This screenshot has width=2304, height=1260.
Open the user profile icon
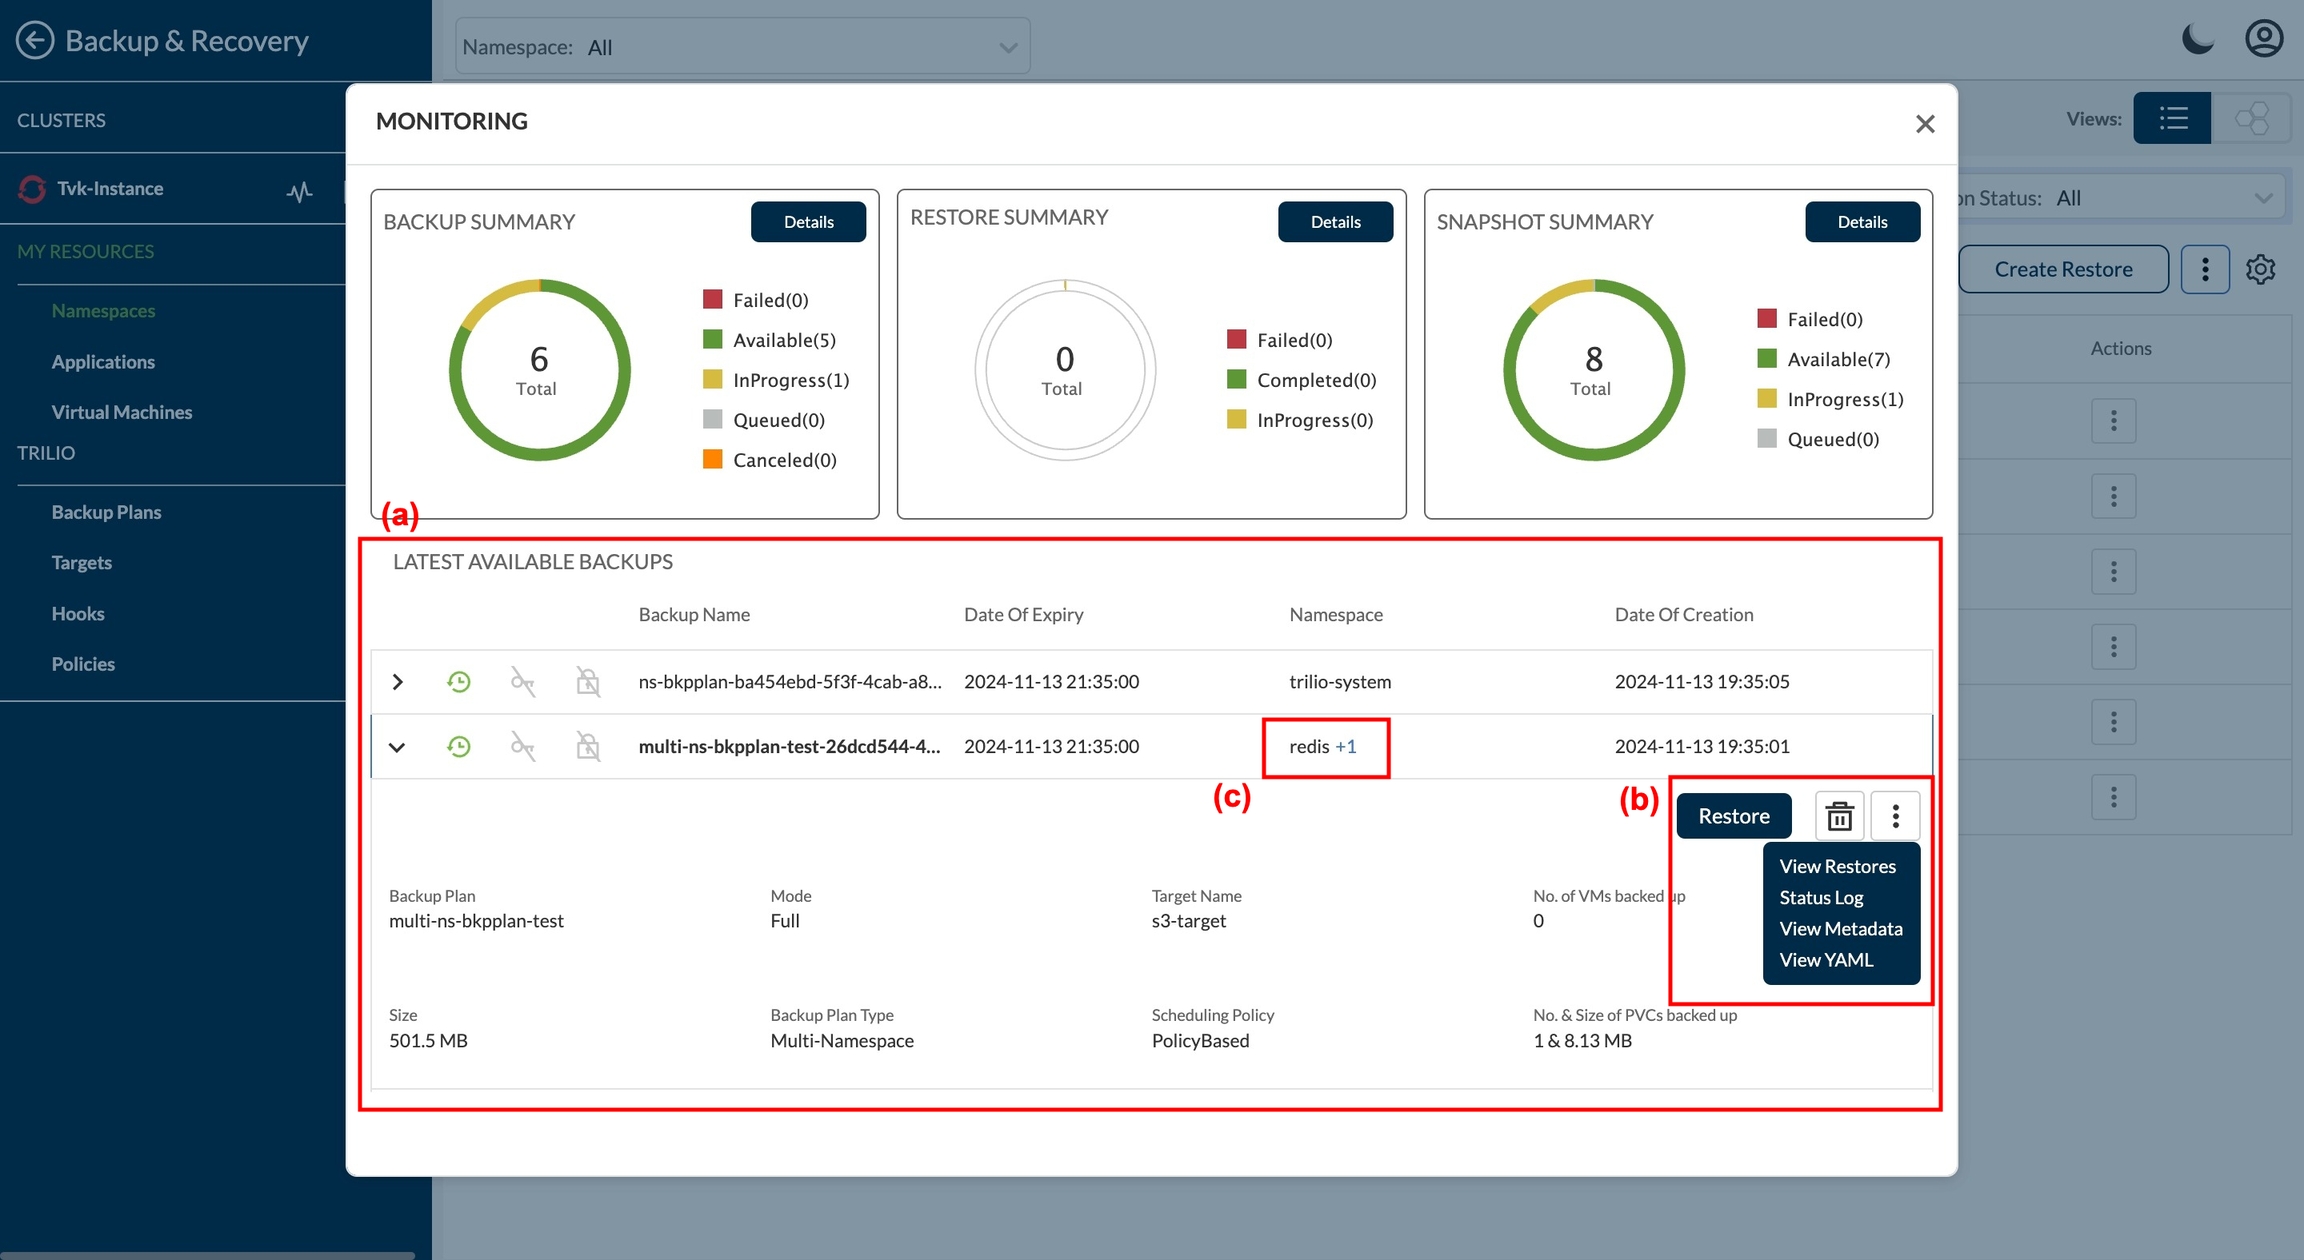(2264, 40)
